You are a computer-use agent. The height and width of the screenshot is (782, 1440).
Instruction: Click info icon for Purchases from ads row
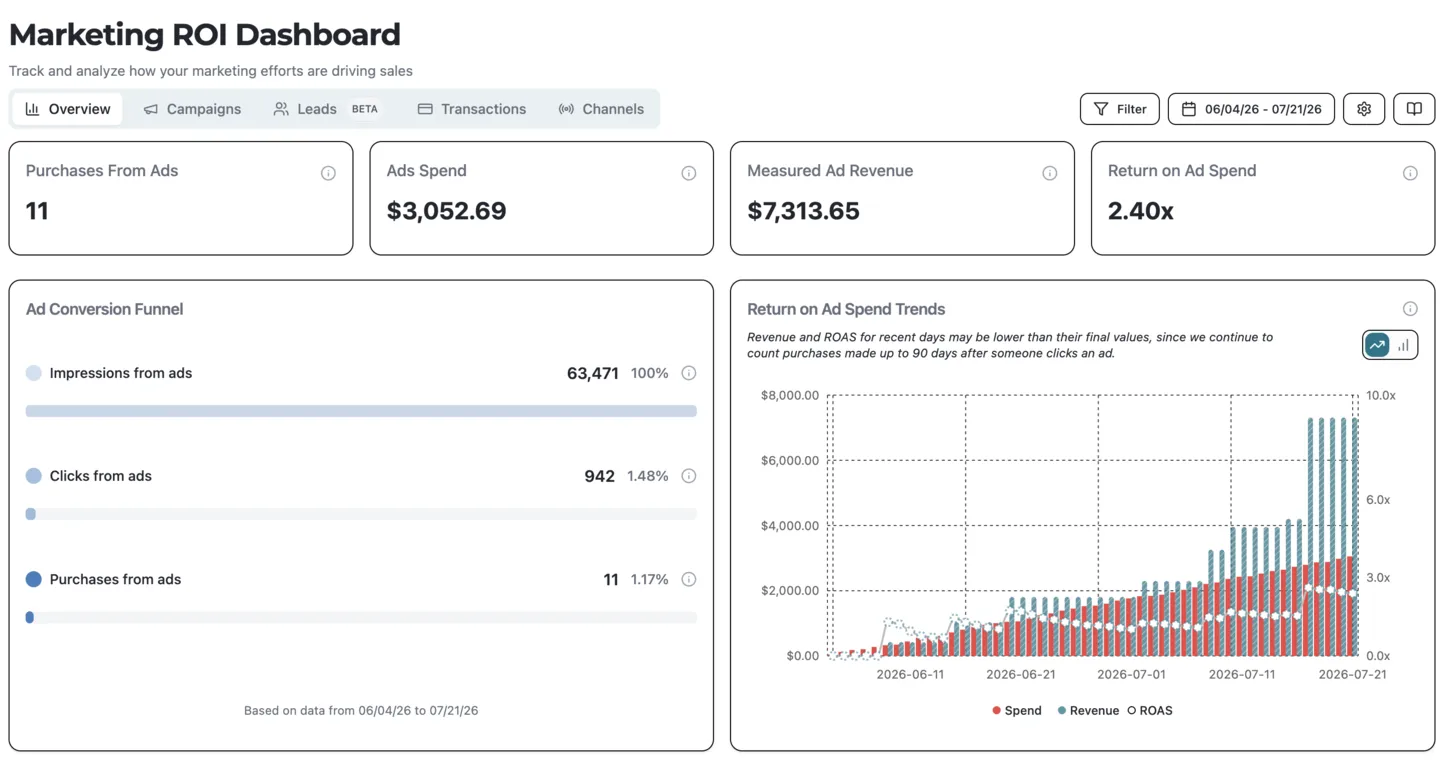click(x=689, y=579)
